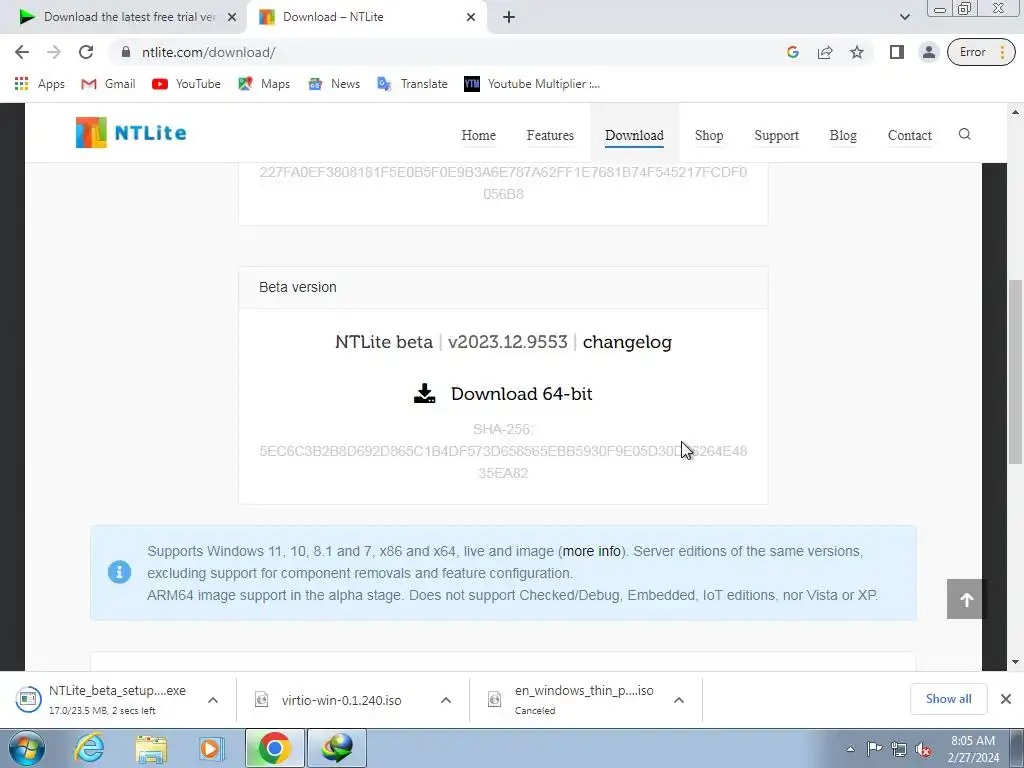The height and width of the screenshot is (768, 1024).
Task: Click the info icon in blue notice
Action: pyautogui.click(x=120, y=572)
